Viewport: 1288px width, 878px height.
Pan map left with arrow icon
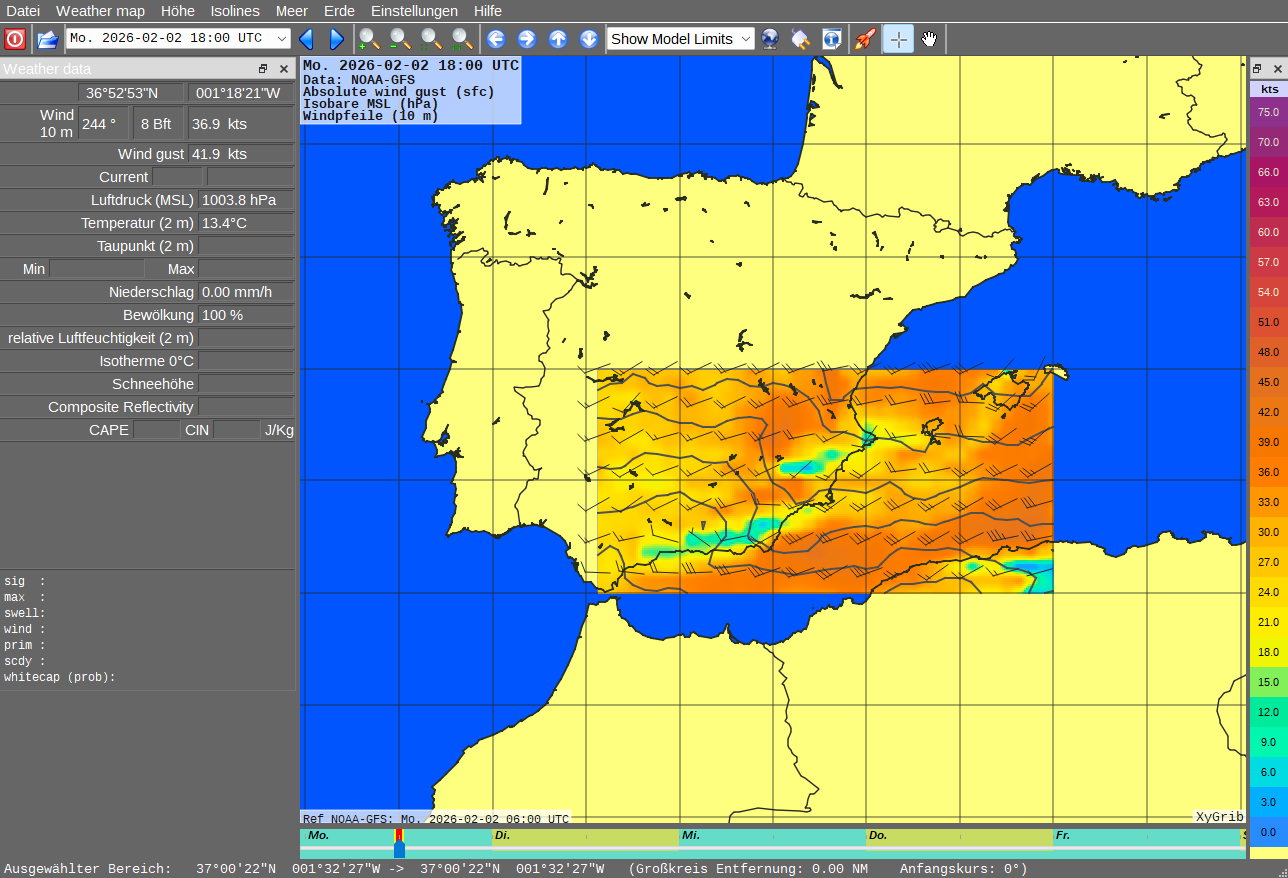point(496,39)
